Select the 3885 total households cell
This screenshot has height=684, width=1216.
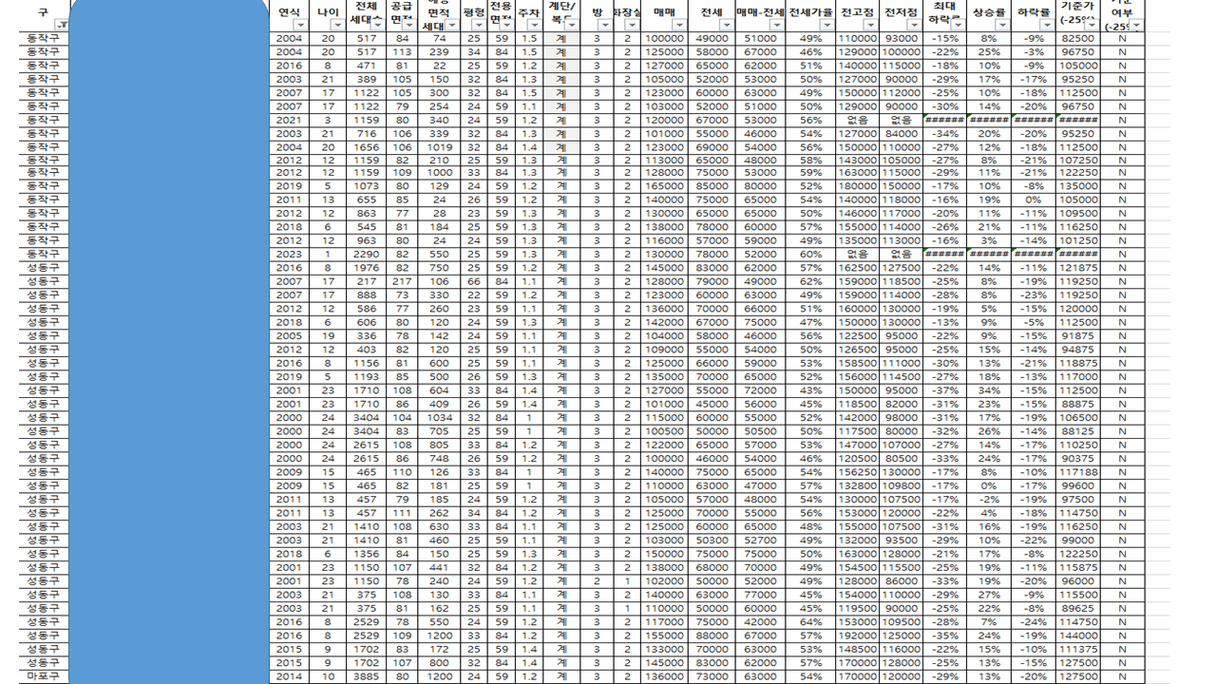[x=367, y=676]
